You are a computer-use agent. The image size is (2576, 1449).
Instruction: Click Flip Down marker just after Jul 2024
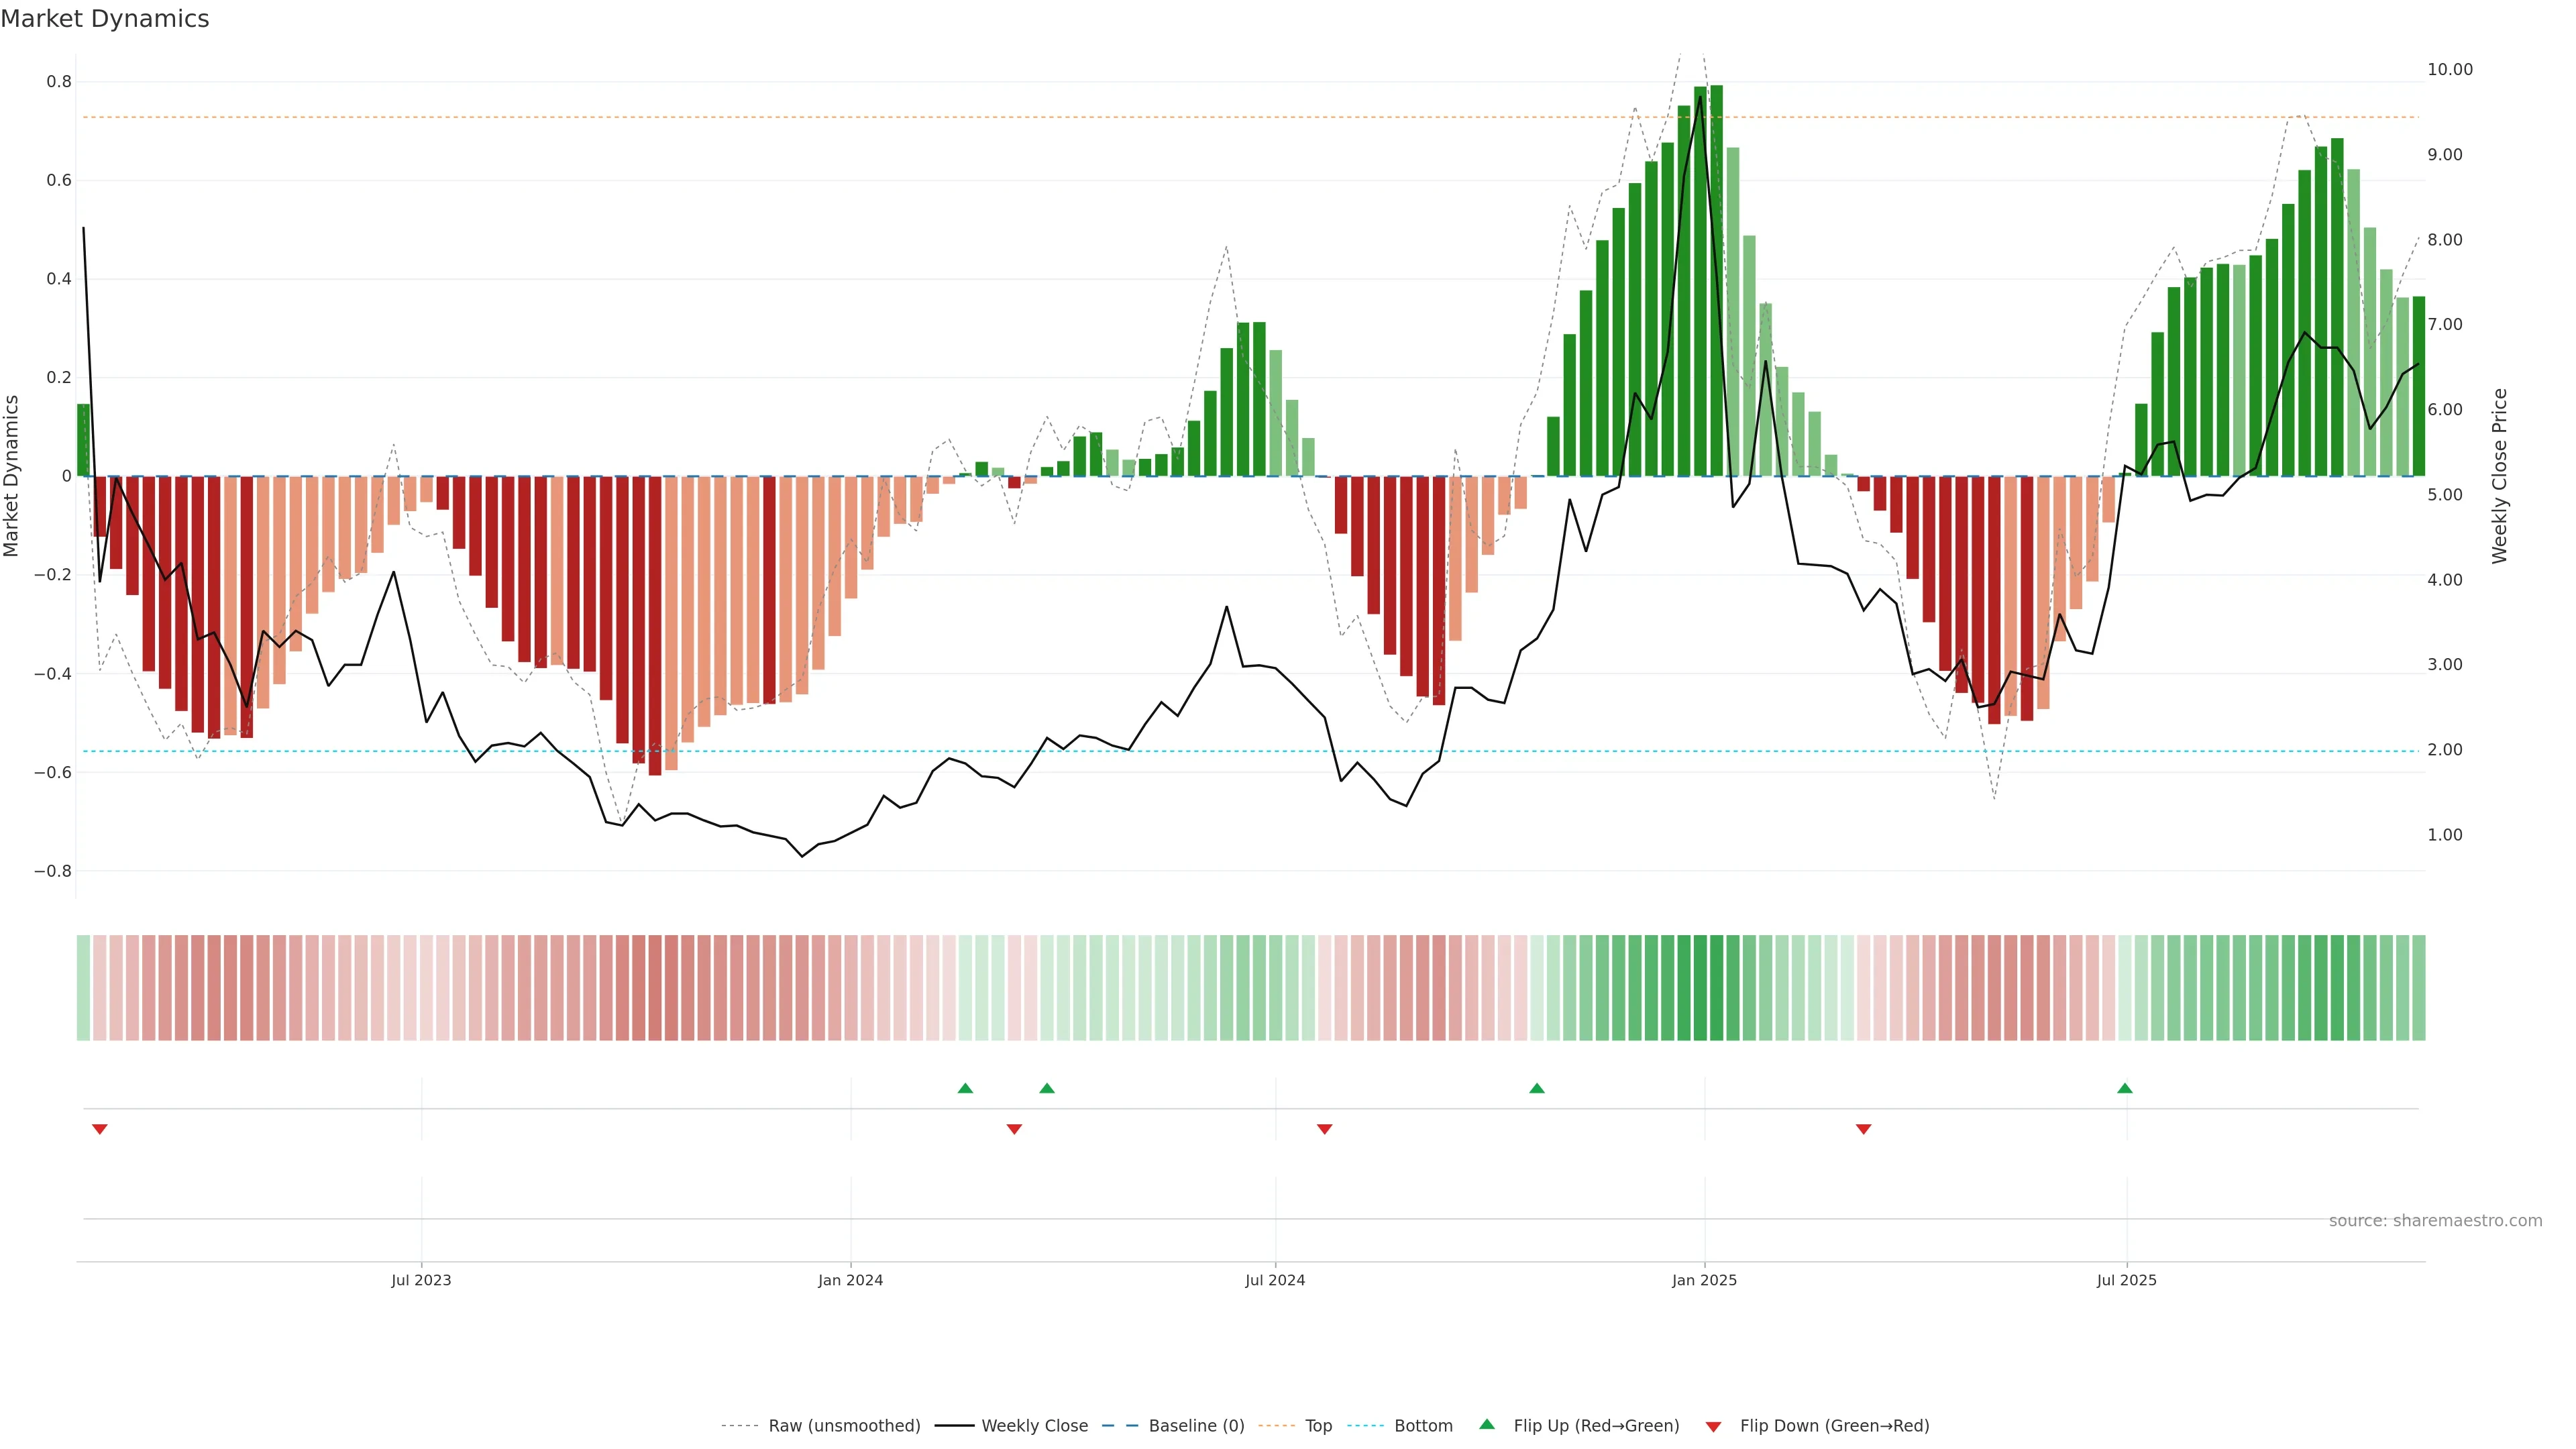click(x=1324, y=1129)
